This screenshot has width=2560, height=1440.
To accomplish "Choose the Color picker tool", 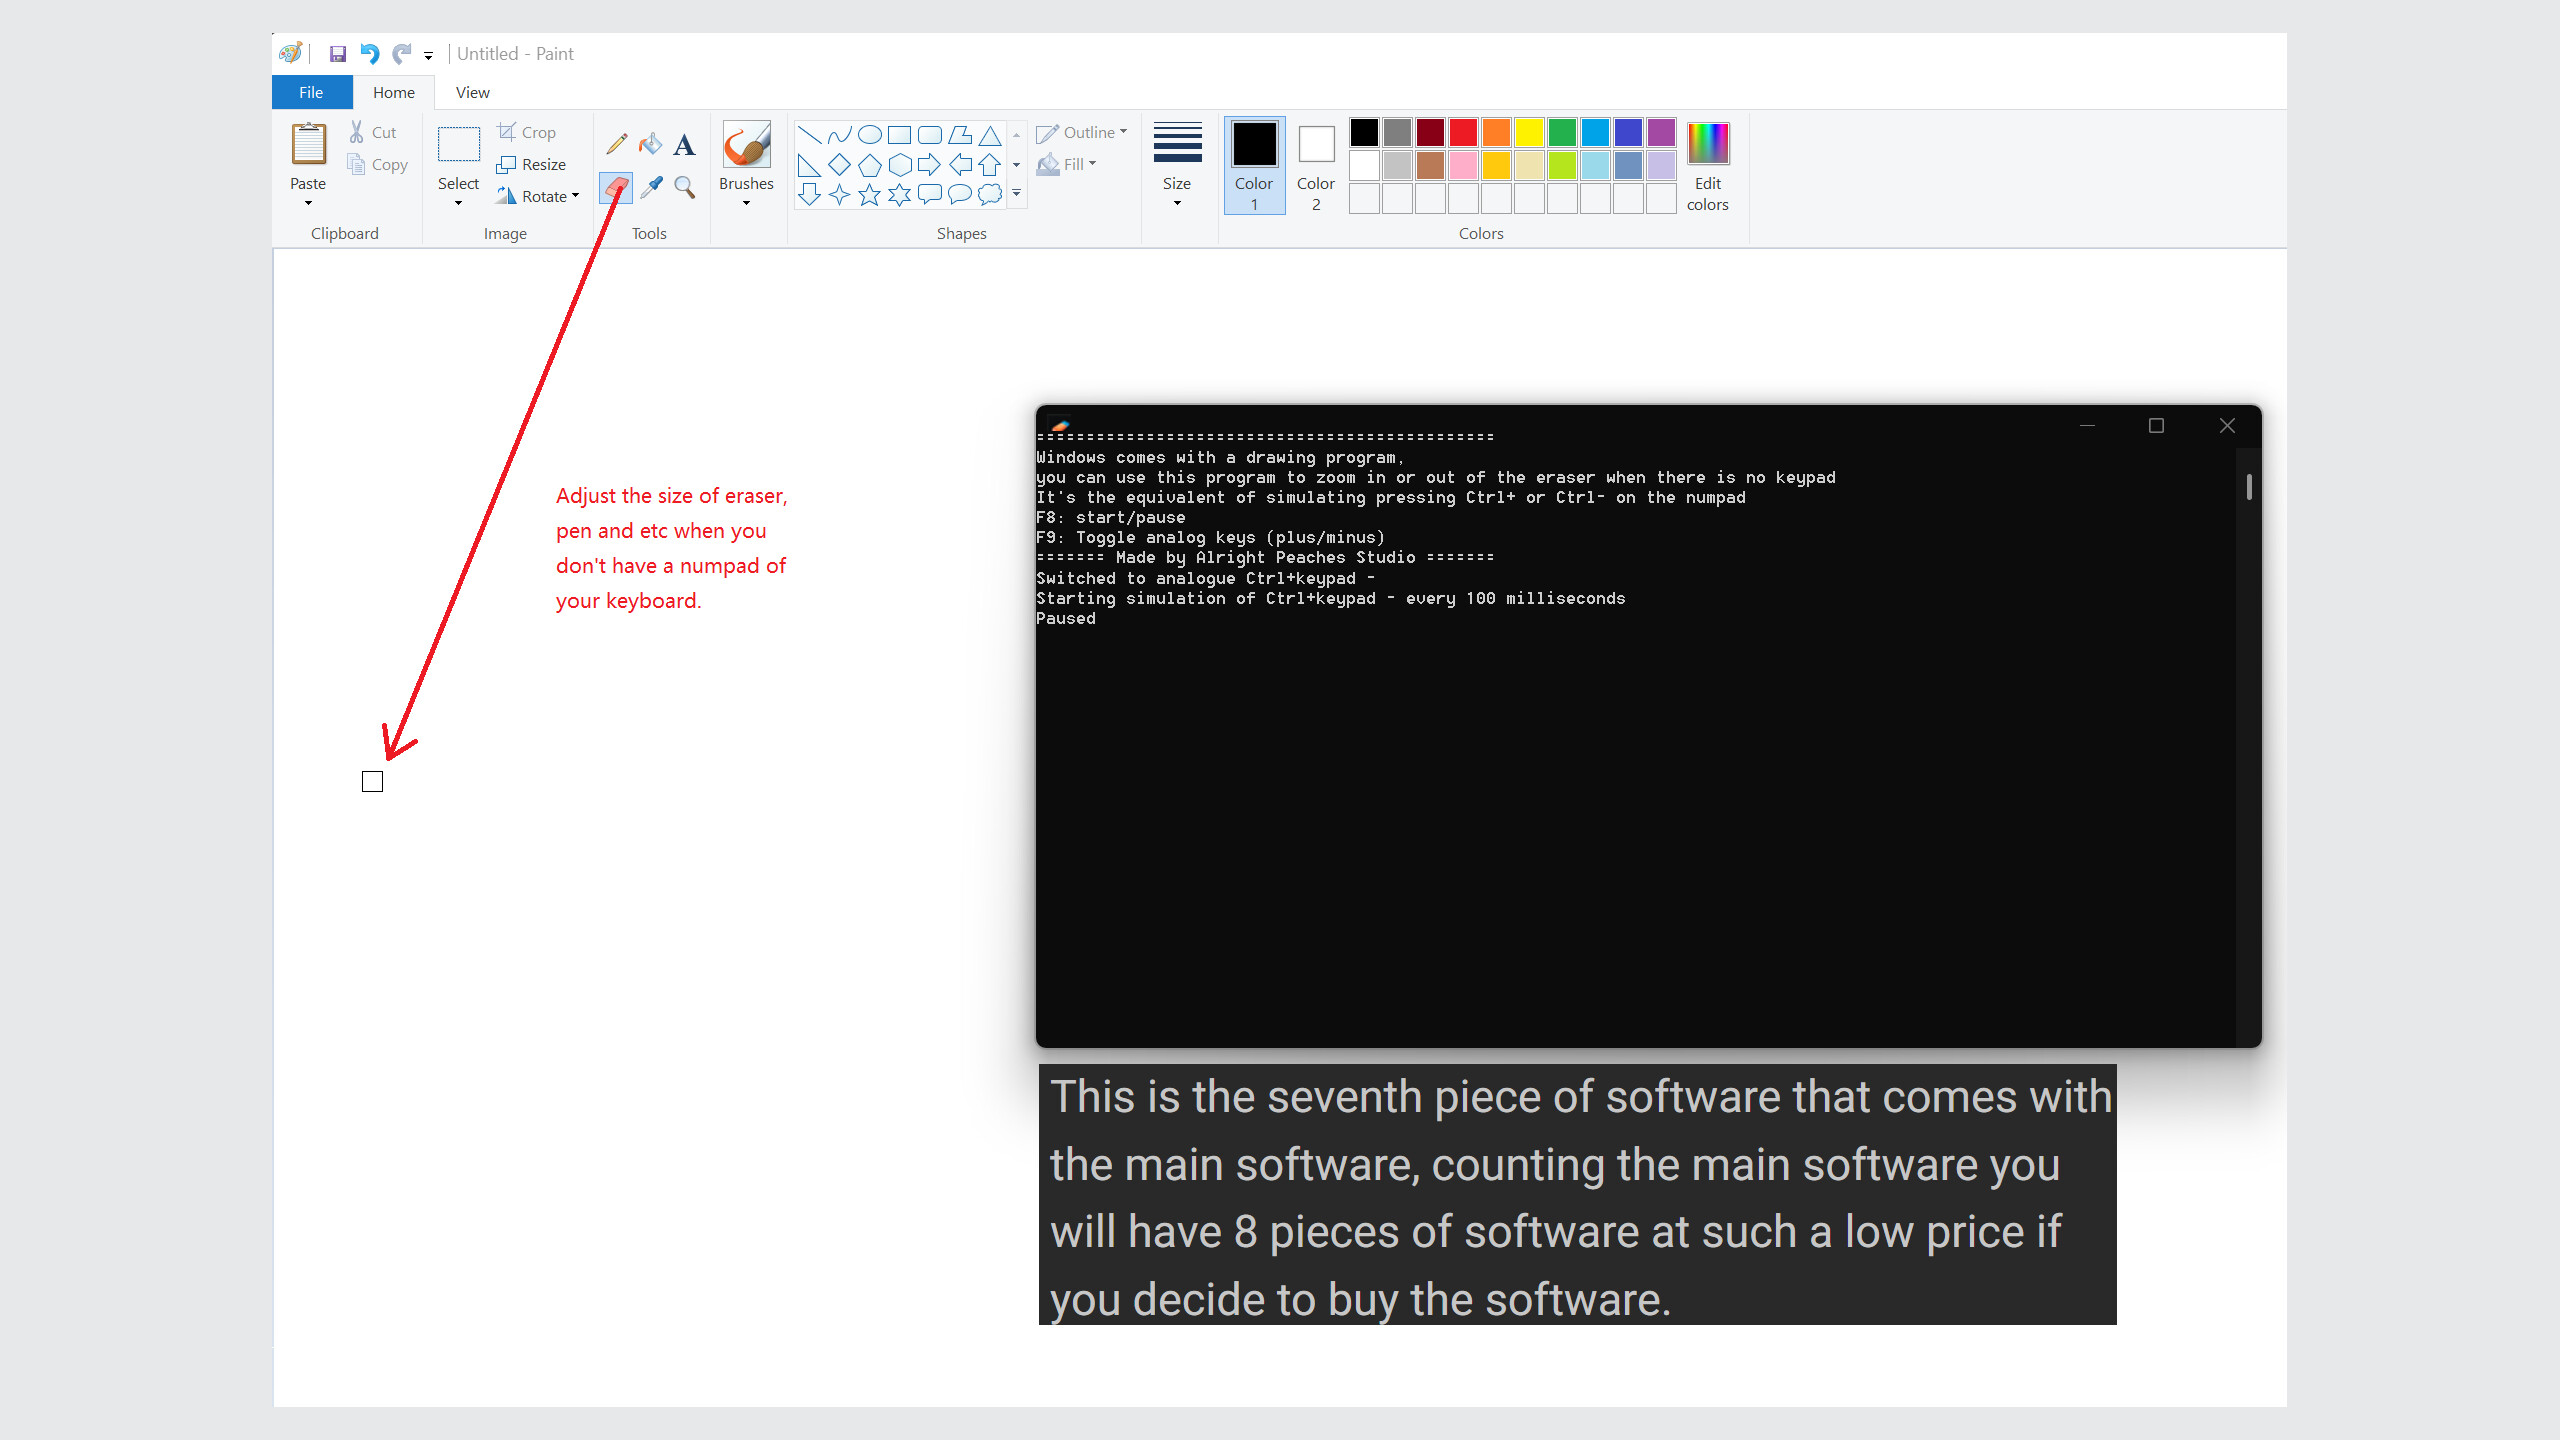I will pyautogui.click(x=651, y=188).
